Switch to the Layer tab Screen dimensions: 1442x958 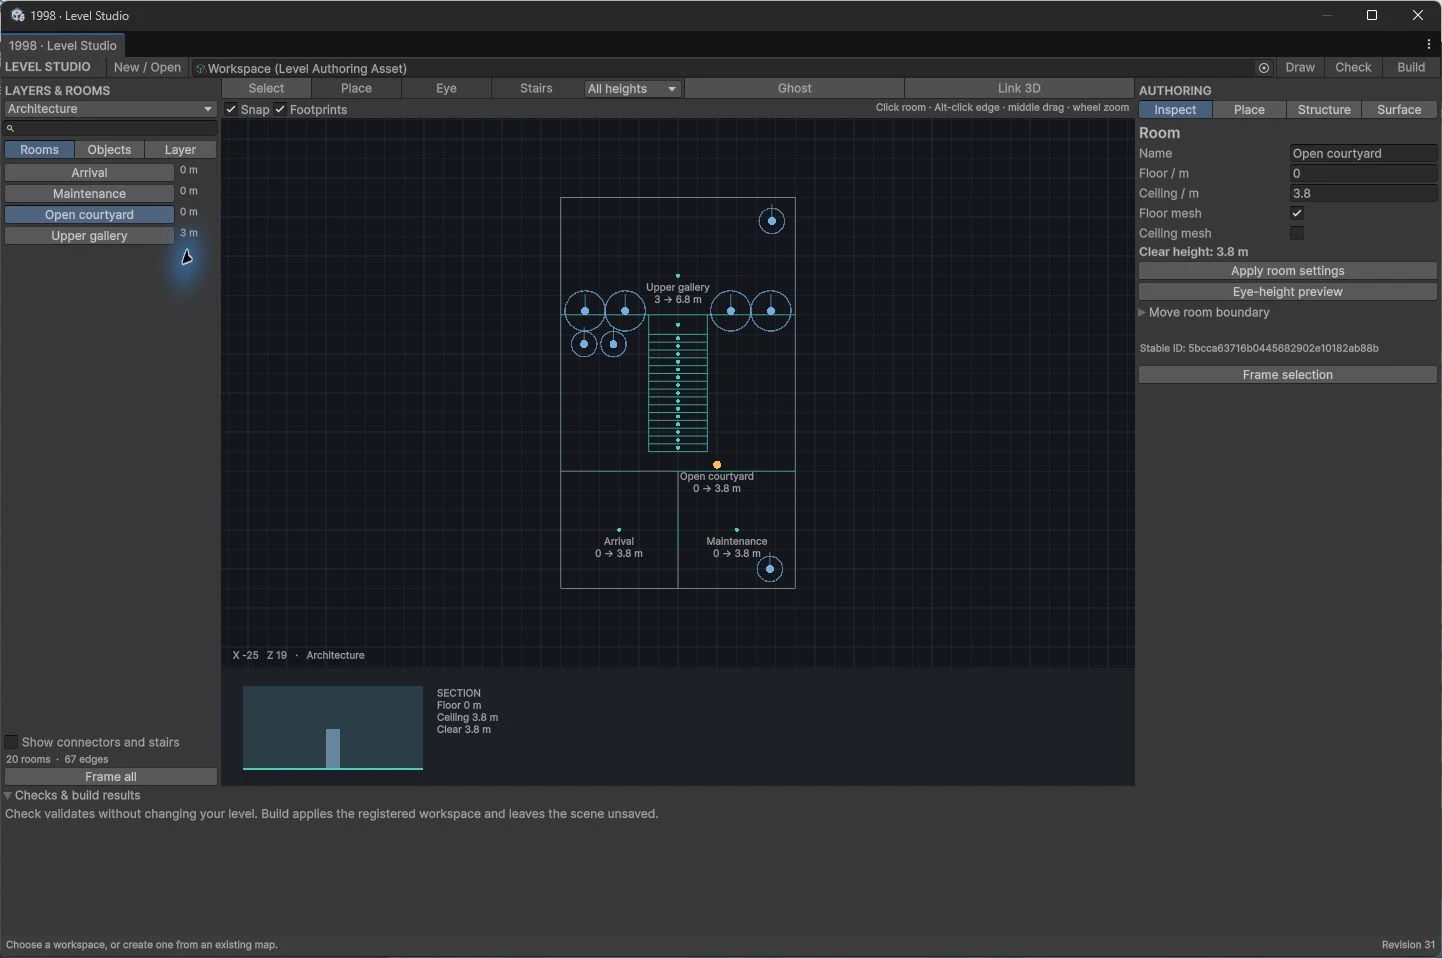(180, 150)
